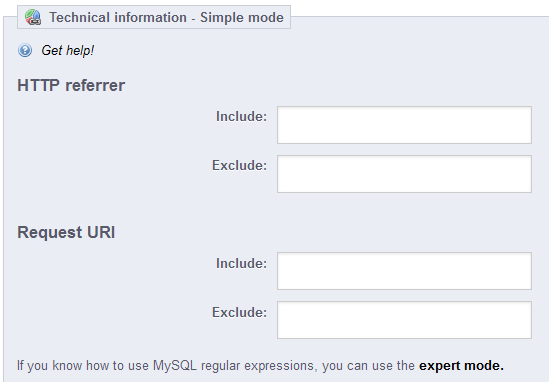This screenshot has height=382, width=549.
Task: Open the Get help! link
Action: [68, 50]
